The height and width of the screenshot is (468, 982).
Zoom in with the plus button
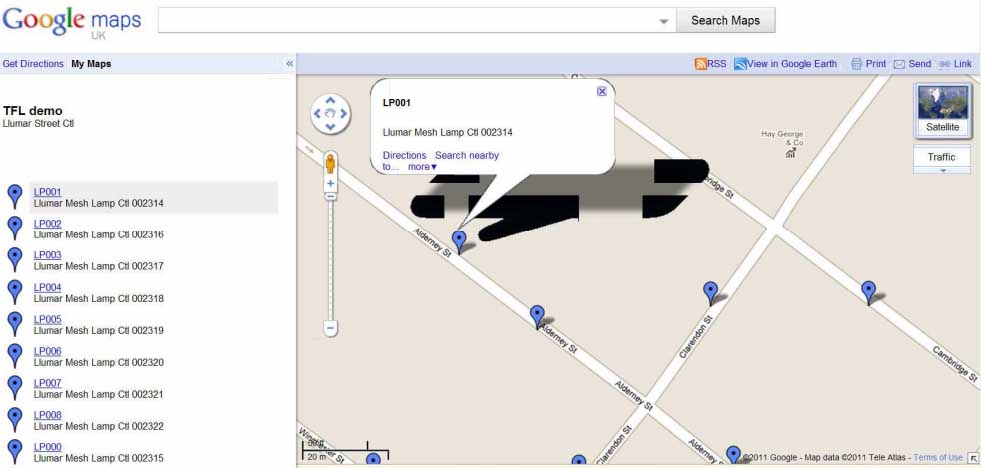pyautogui.click(x=331, y=184)
